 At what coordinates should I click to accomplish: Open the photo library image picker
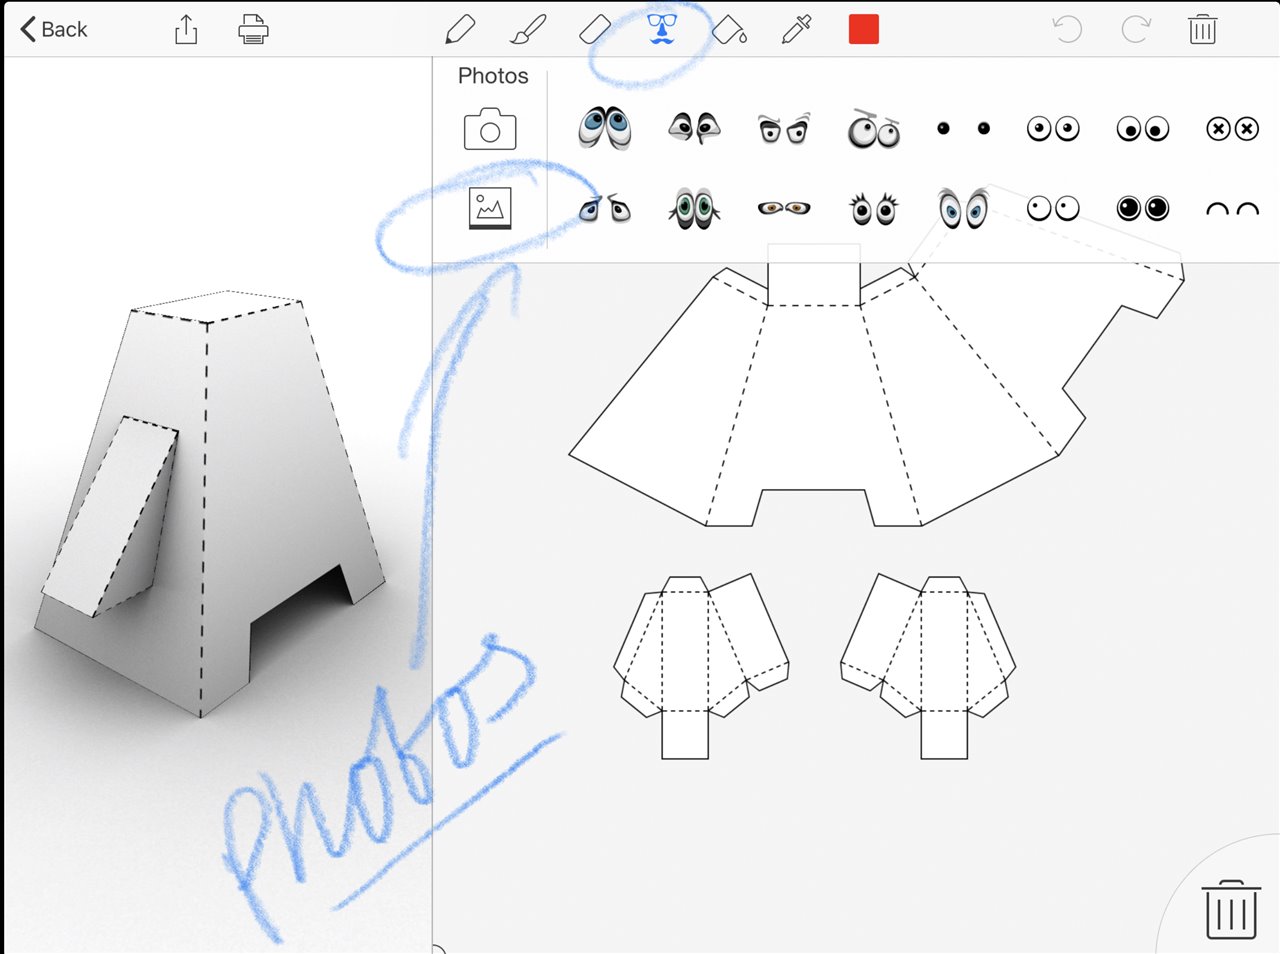(x=490, y=208)
